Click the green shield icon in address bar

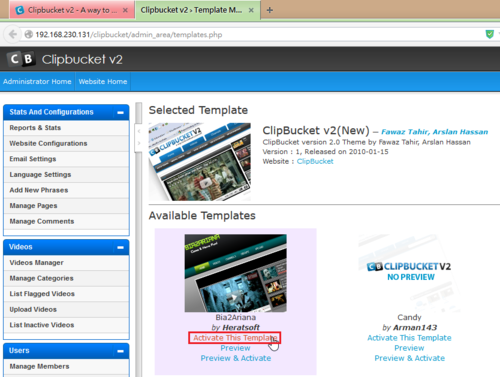coord(489,34)
